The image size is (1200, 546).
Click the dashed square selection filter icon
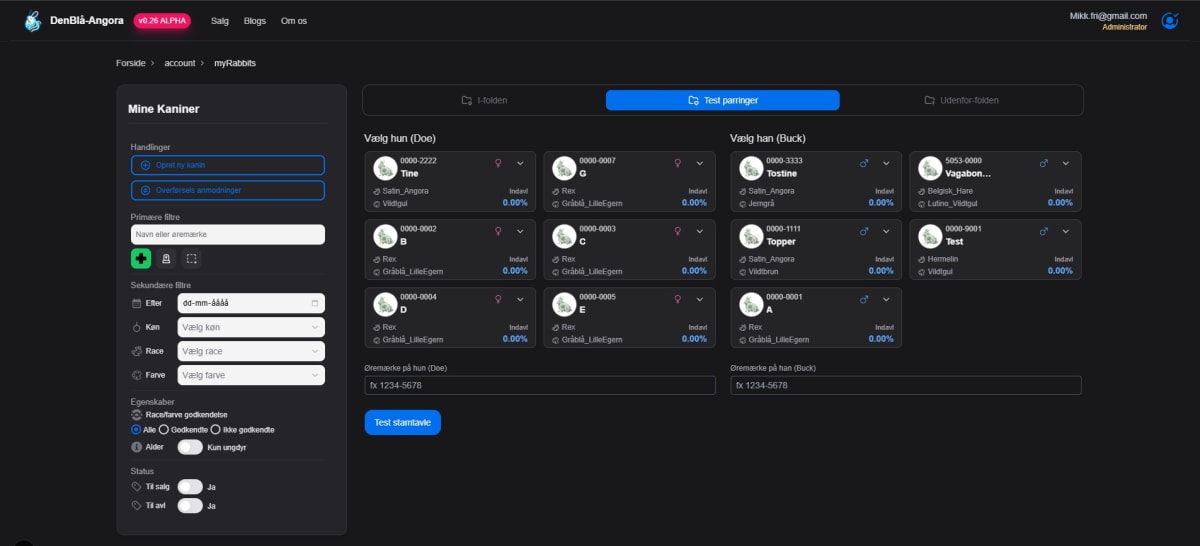(191, 259)
